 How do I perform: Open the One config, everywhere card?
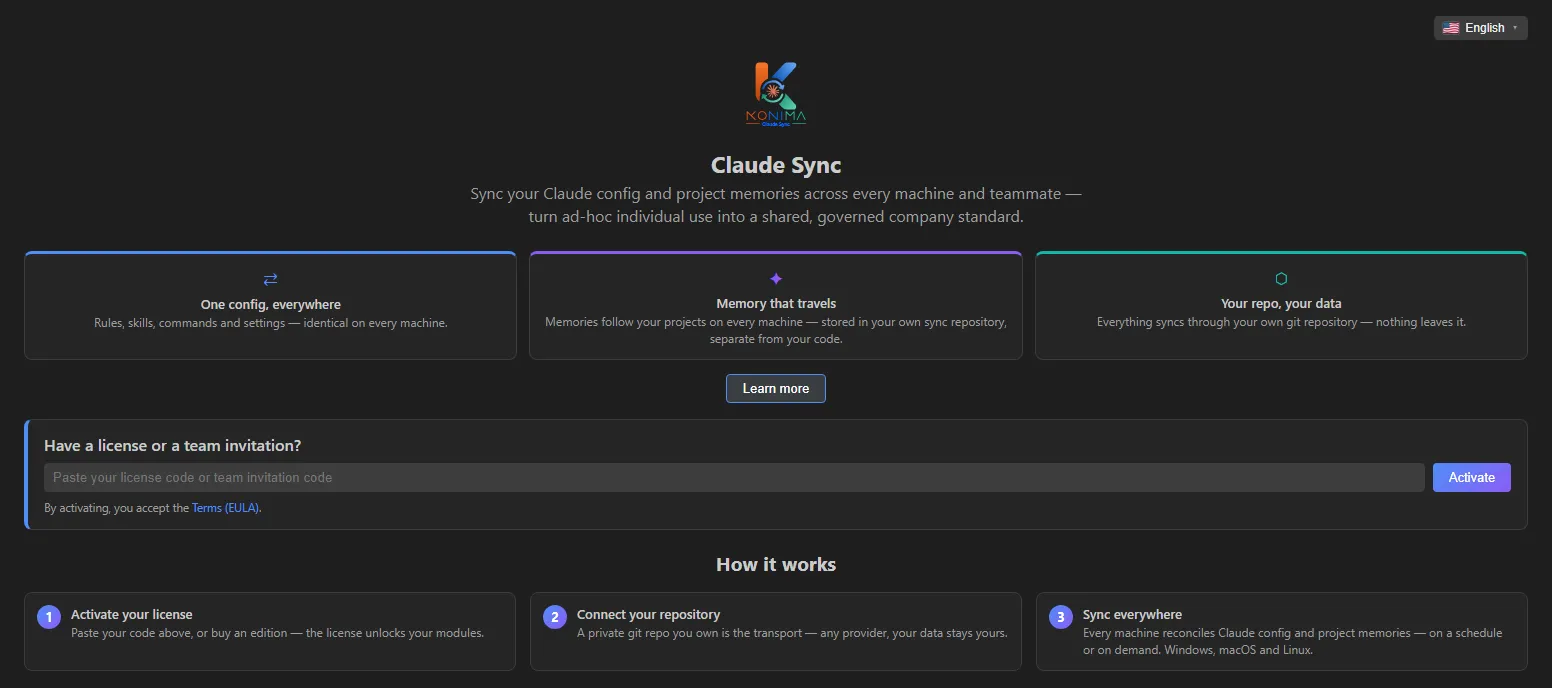tap(270, 305)
